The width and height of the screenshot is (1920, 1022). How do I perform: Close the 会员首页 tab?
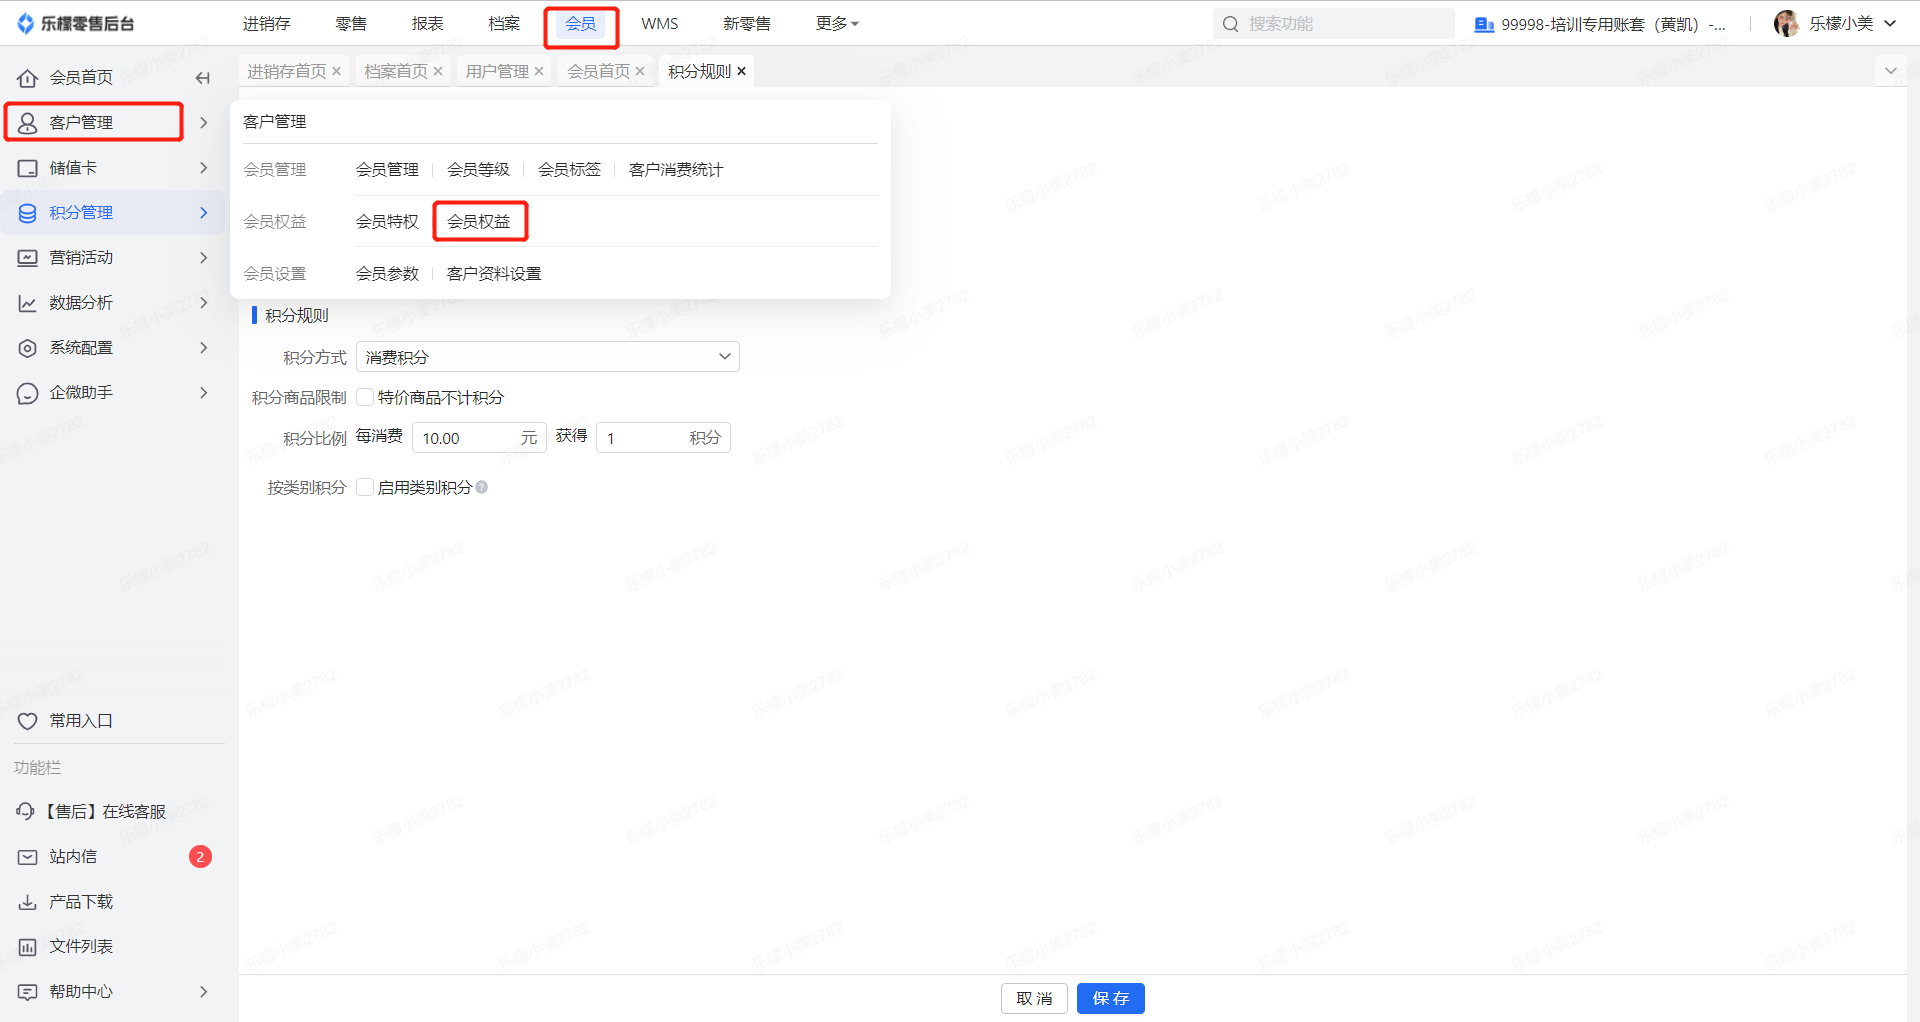click(640, 71)
